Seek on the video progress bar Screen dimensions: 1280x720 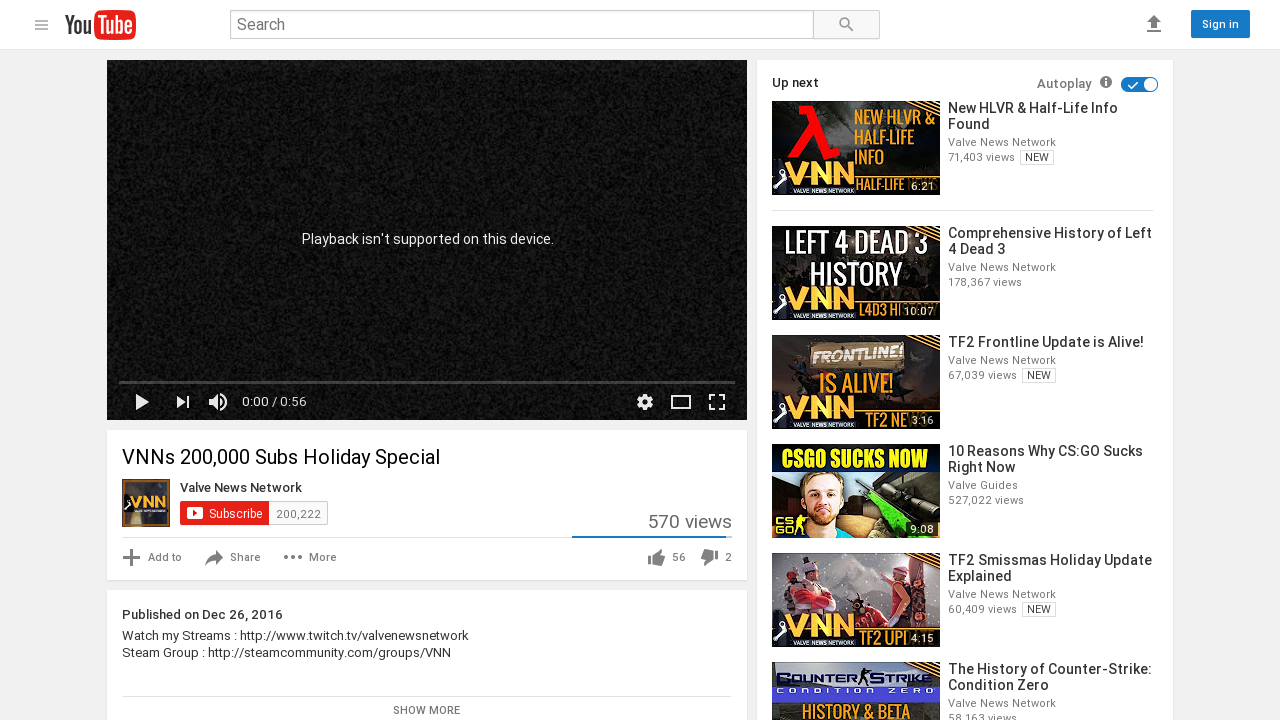click(x=427, y=382)
